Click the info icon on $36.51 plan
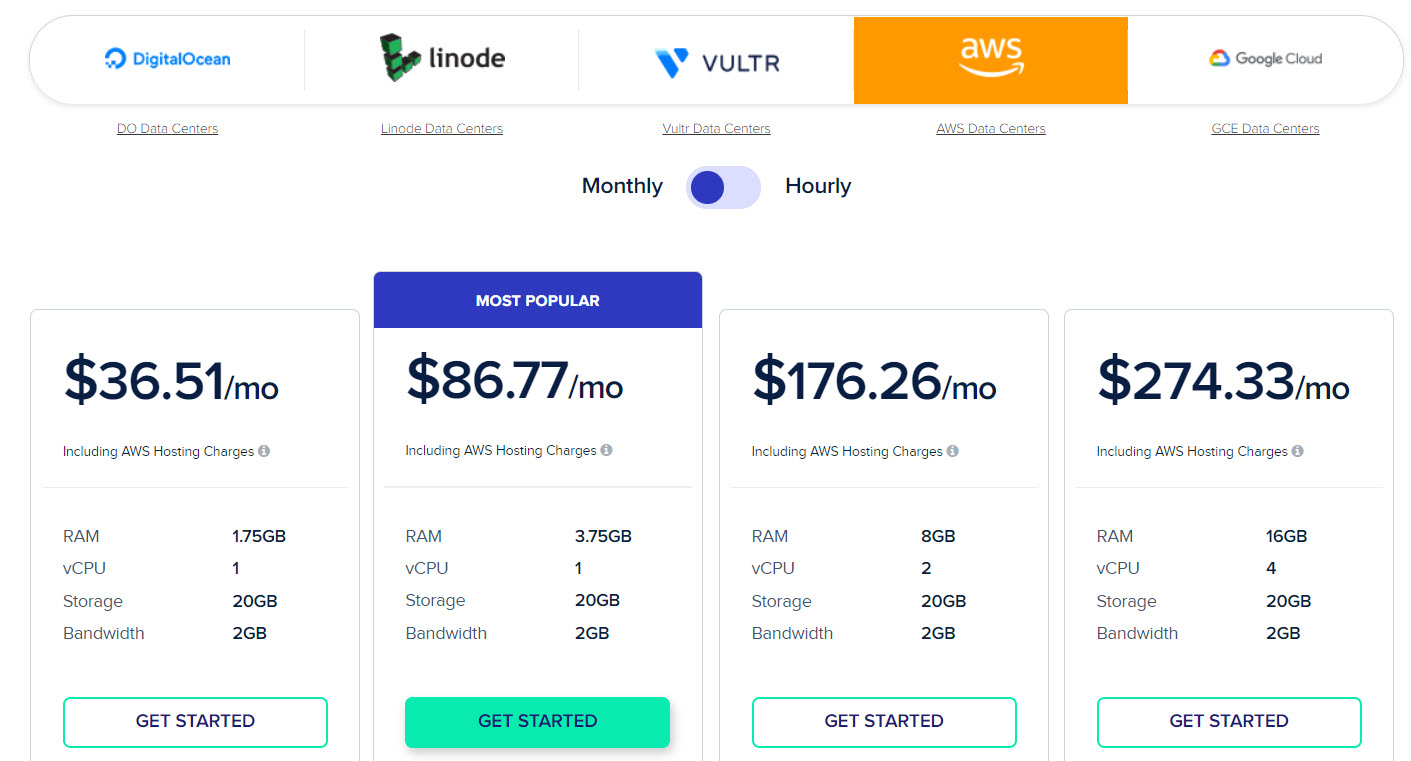 point(264,451)
